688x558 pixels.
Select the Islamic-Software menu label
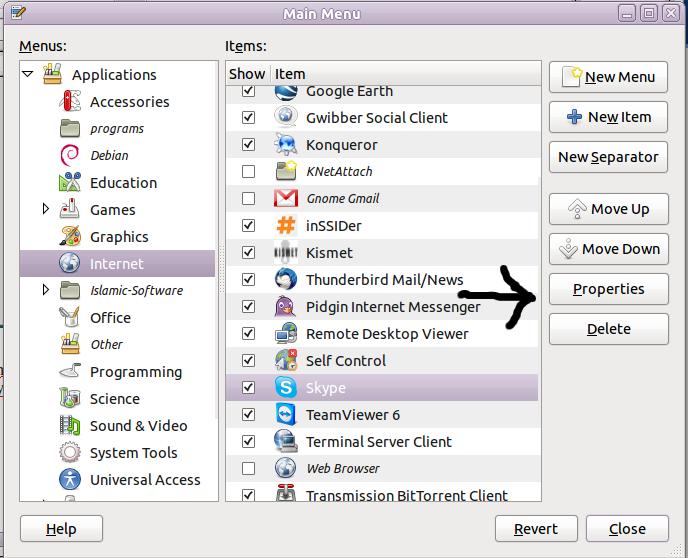[136, 290]
